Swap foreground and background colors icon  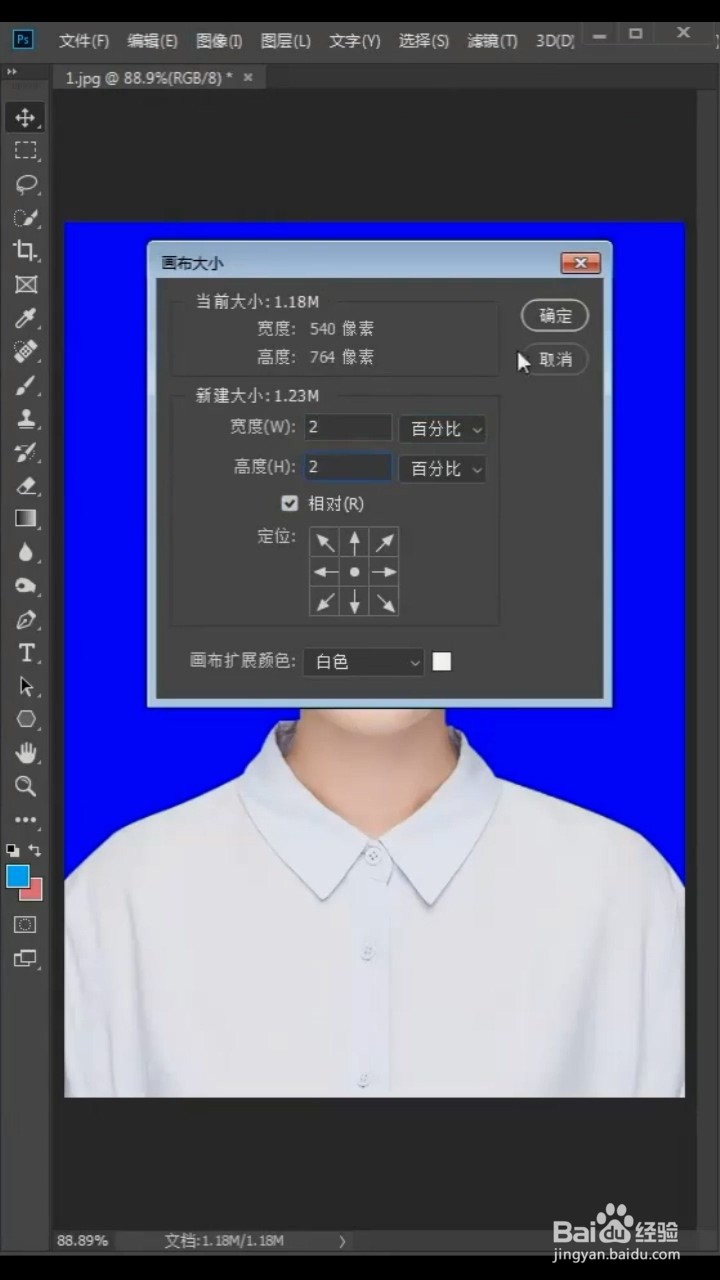click(x=35, y=850)
